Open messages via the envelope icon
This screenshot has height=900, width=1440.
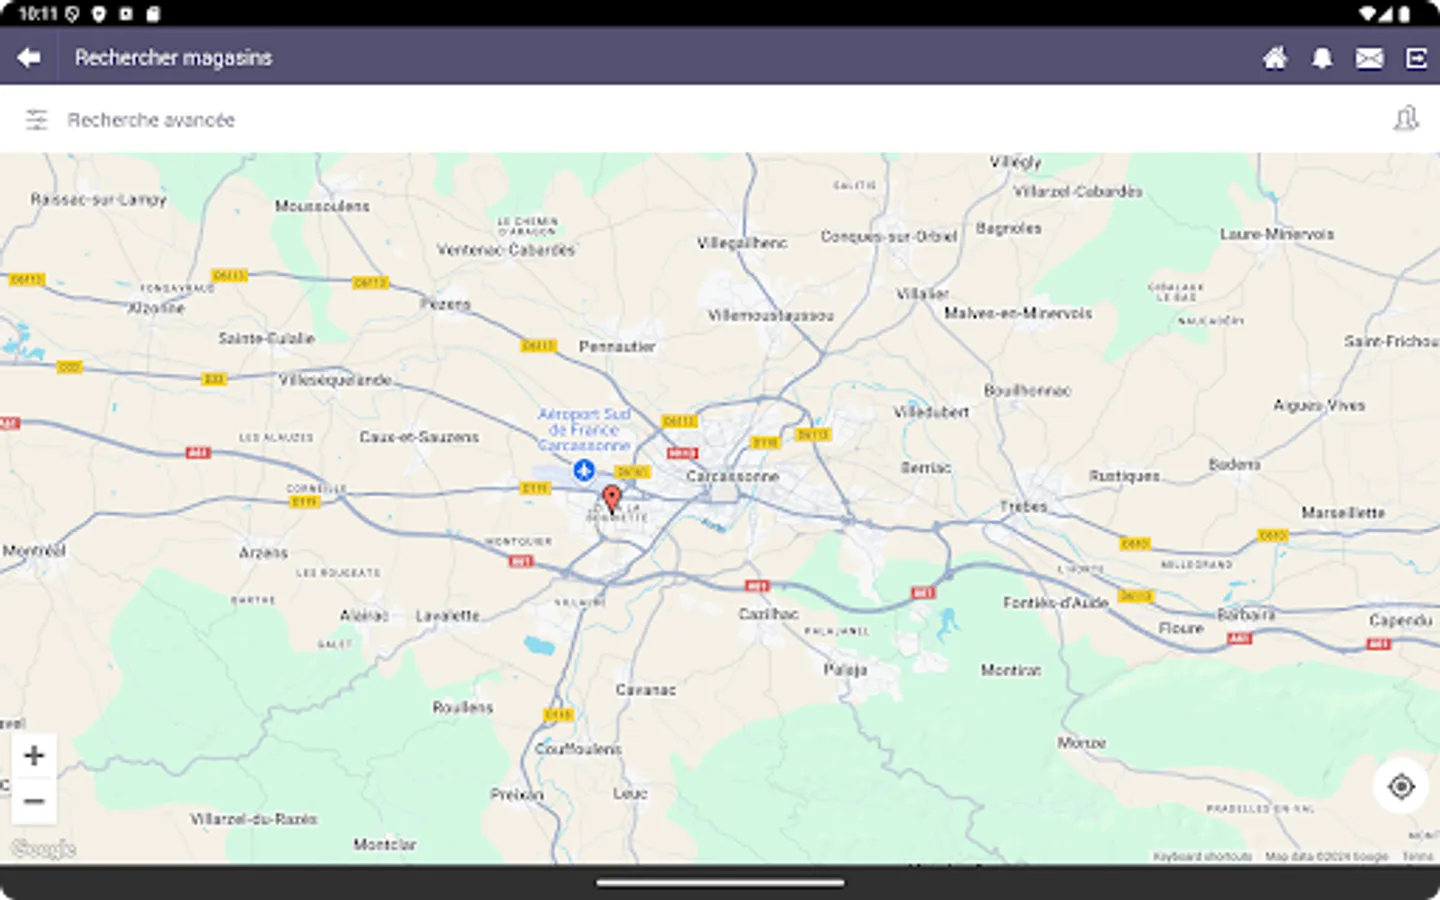[1369, 57]
